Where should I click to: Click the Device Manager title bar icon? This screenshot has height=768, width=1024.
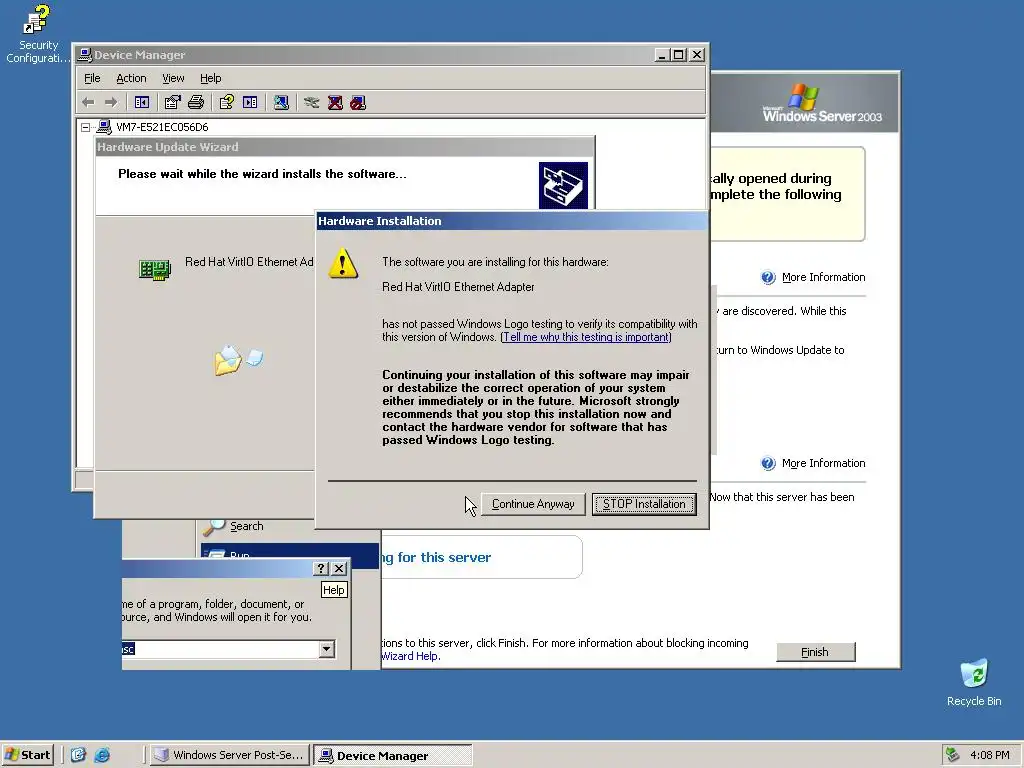(84, 55)
